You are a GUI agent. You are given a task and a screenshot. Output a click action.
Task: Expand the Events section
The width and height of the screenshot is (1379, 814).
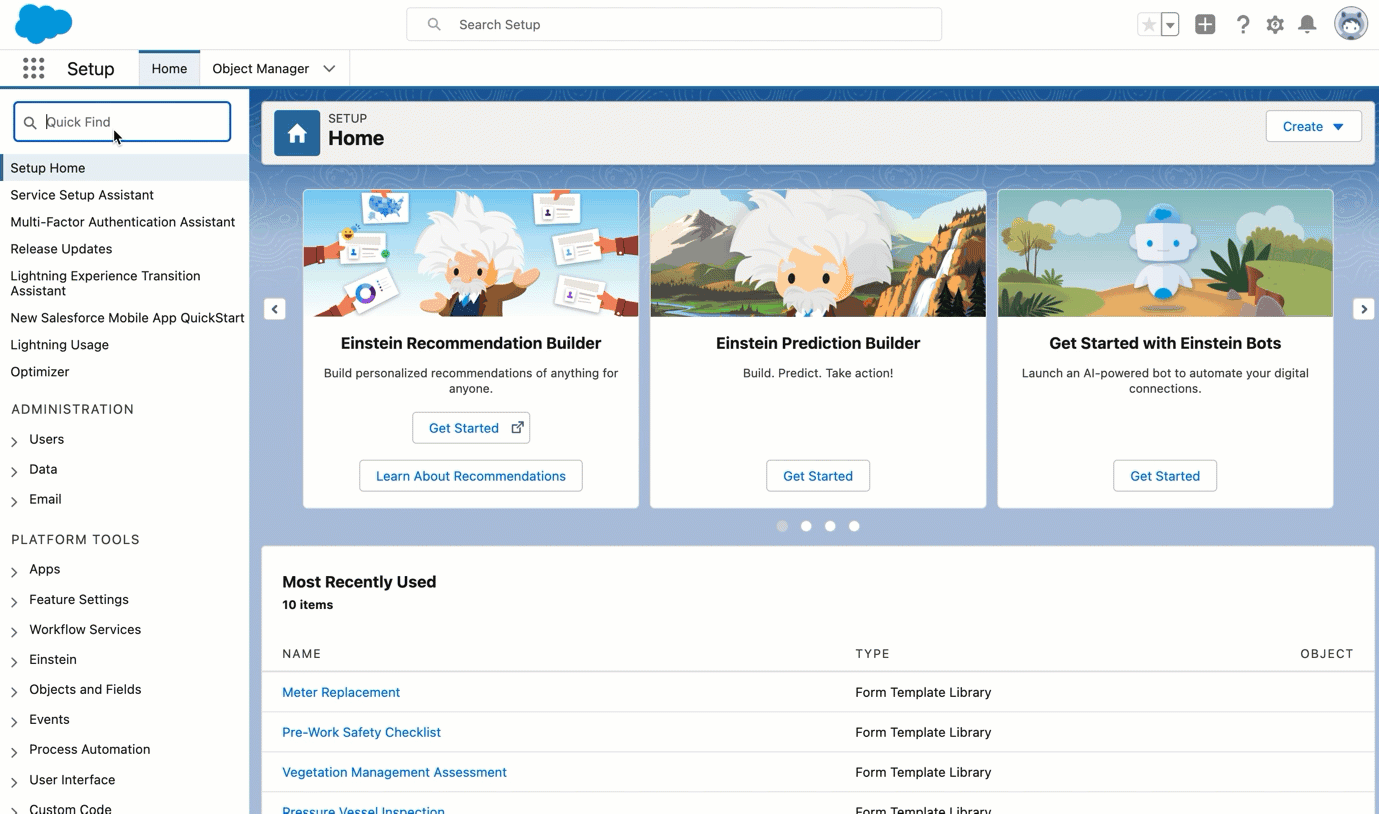[x=14, y=720]
